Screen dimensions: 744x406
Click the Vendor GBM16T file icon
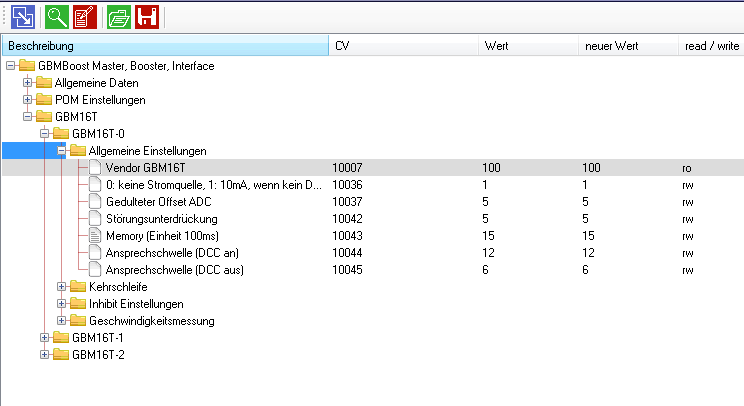pos(95,167)
